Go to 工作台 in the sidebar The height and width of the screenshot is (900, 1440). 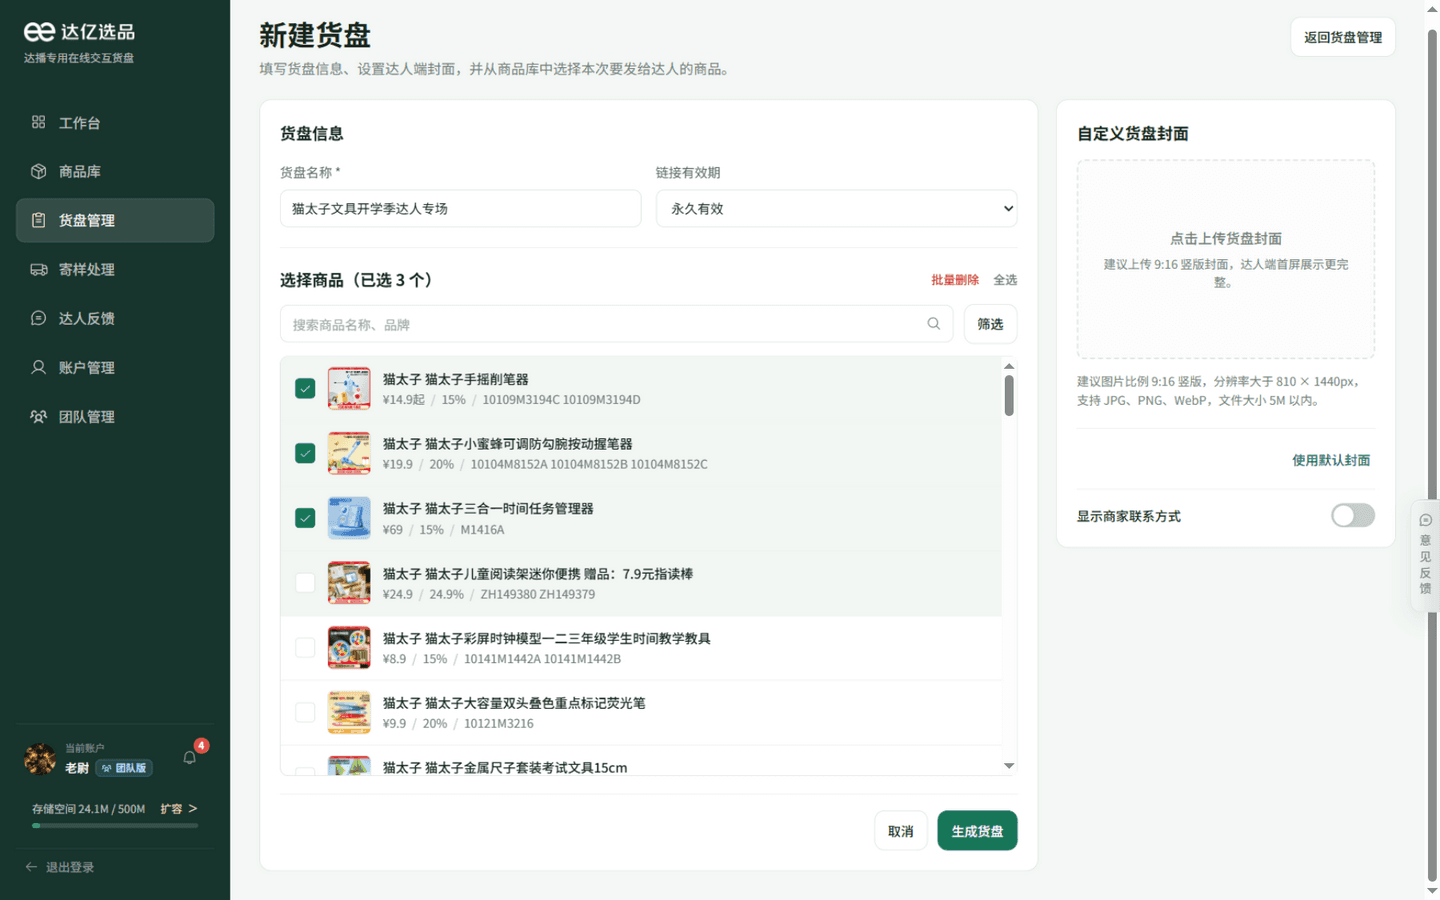click(115, 122)
